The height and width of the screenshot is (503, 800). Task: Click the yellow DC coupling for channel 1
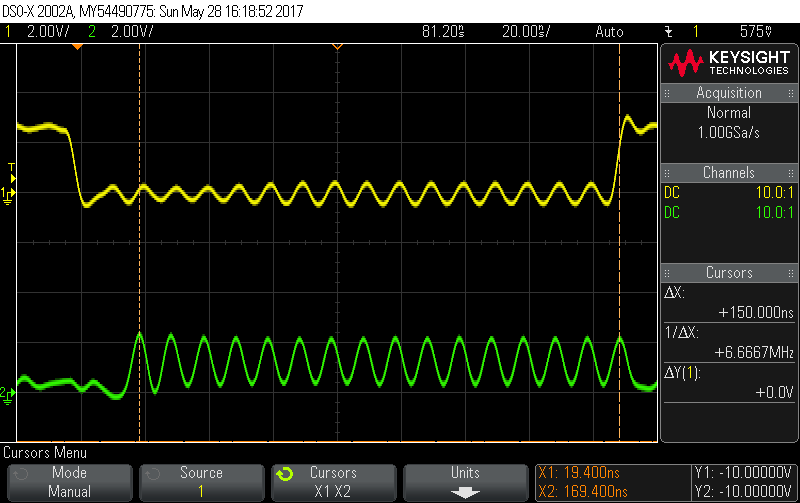point(672,192)
